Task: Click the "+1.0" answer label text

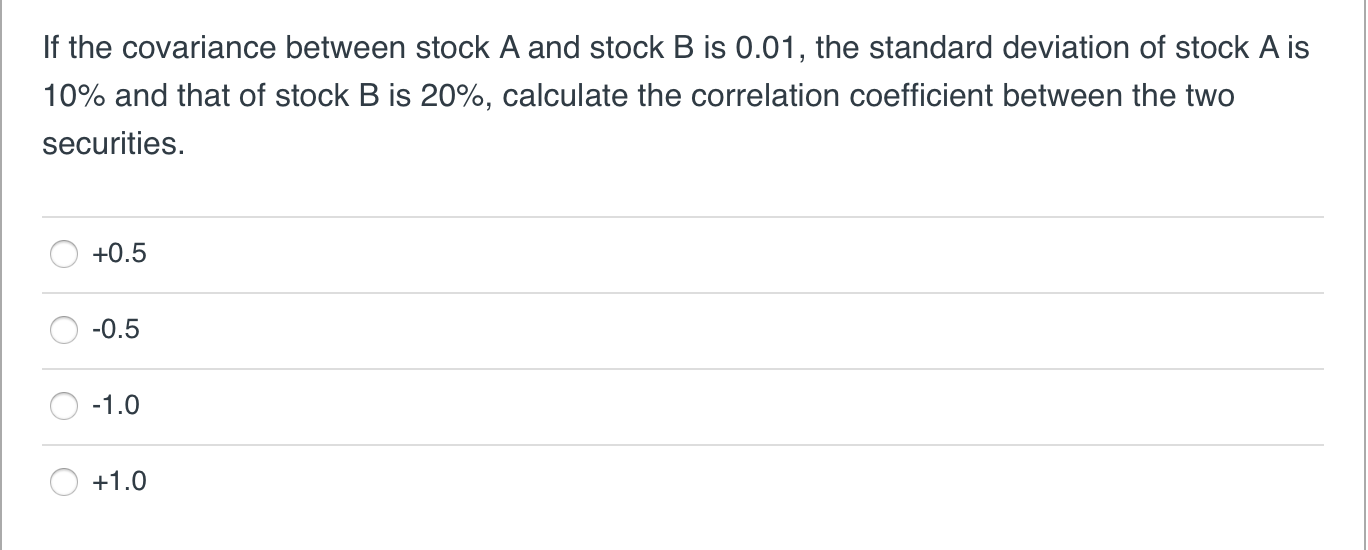Action: pos(119,482)
